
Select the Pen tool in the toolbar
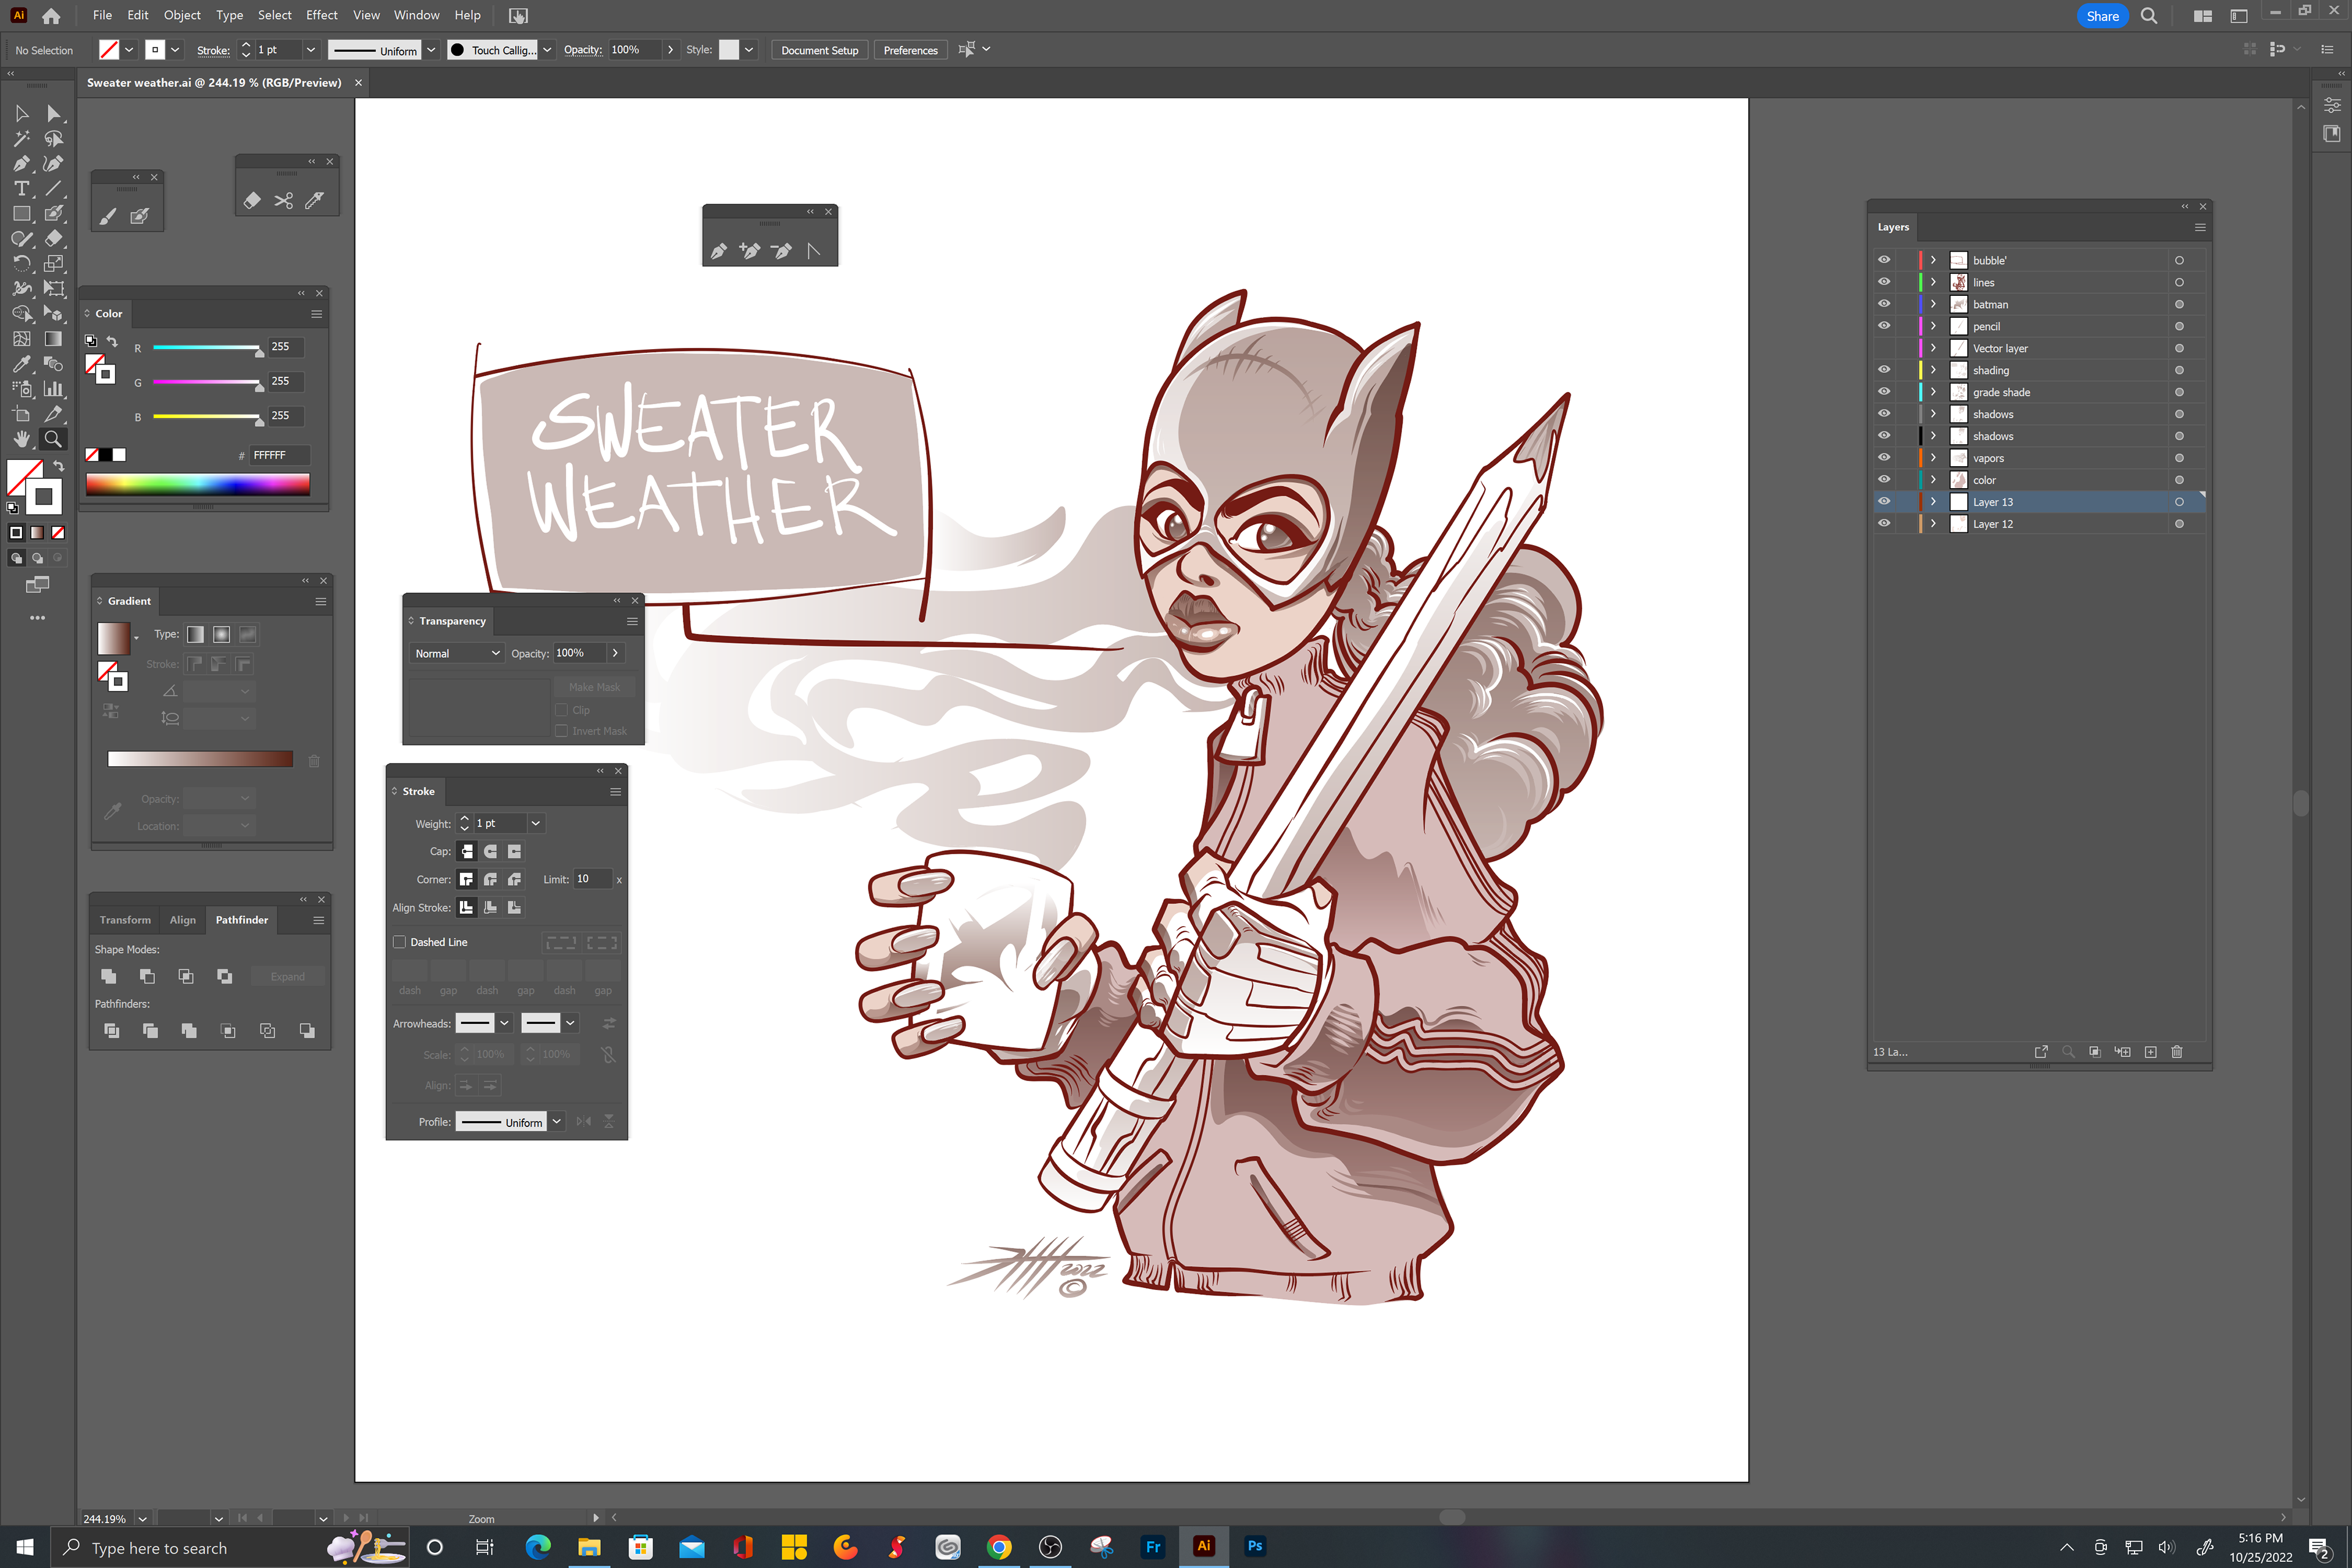tap(21, 164)
